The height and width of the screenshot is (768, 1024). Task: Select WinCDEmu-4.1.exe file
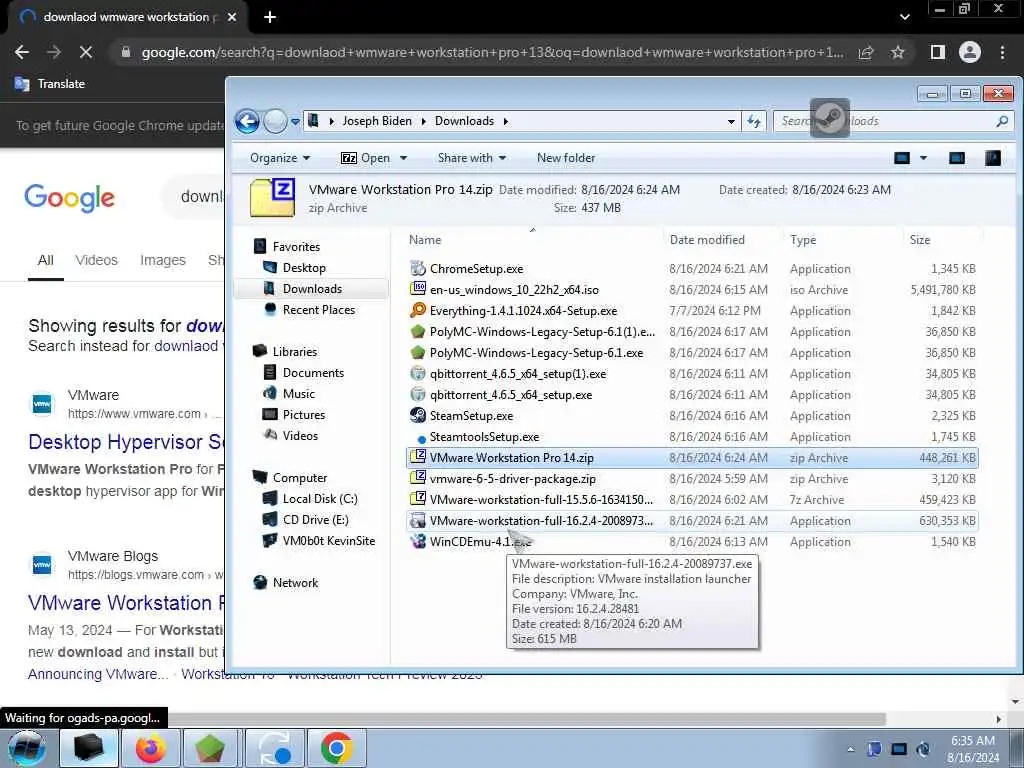pyautogui.click(x=480, y=541)
